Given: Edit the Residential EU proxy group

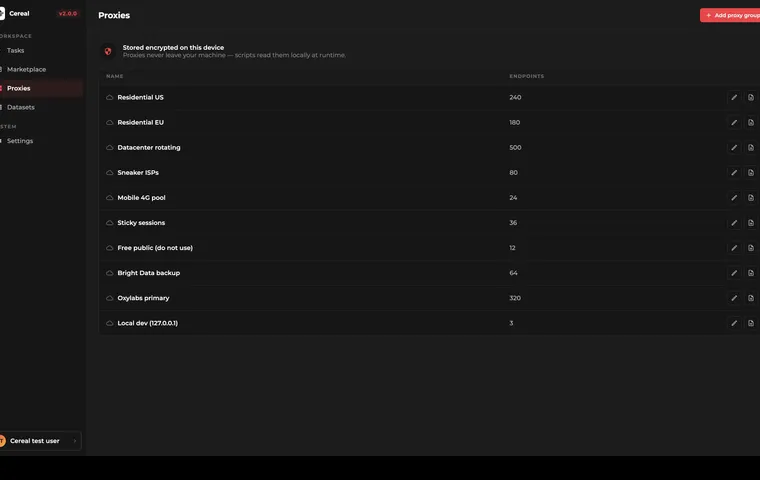Looking at the screenshot, I should click(x=734, y=123).
